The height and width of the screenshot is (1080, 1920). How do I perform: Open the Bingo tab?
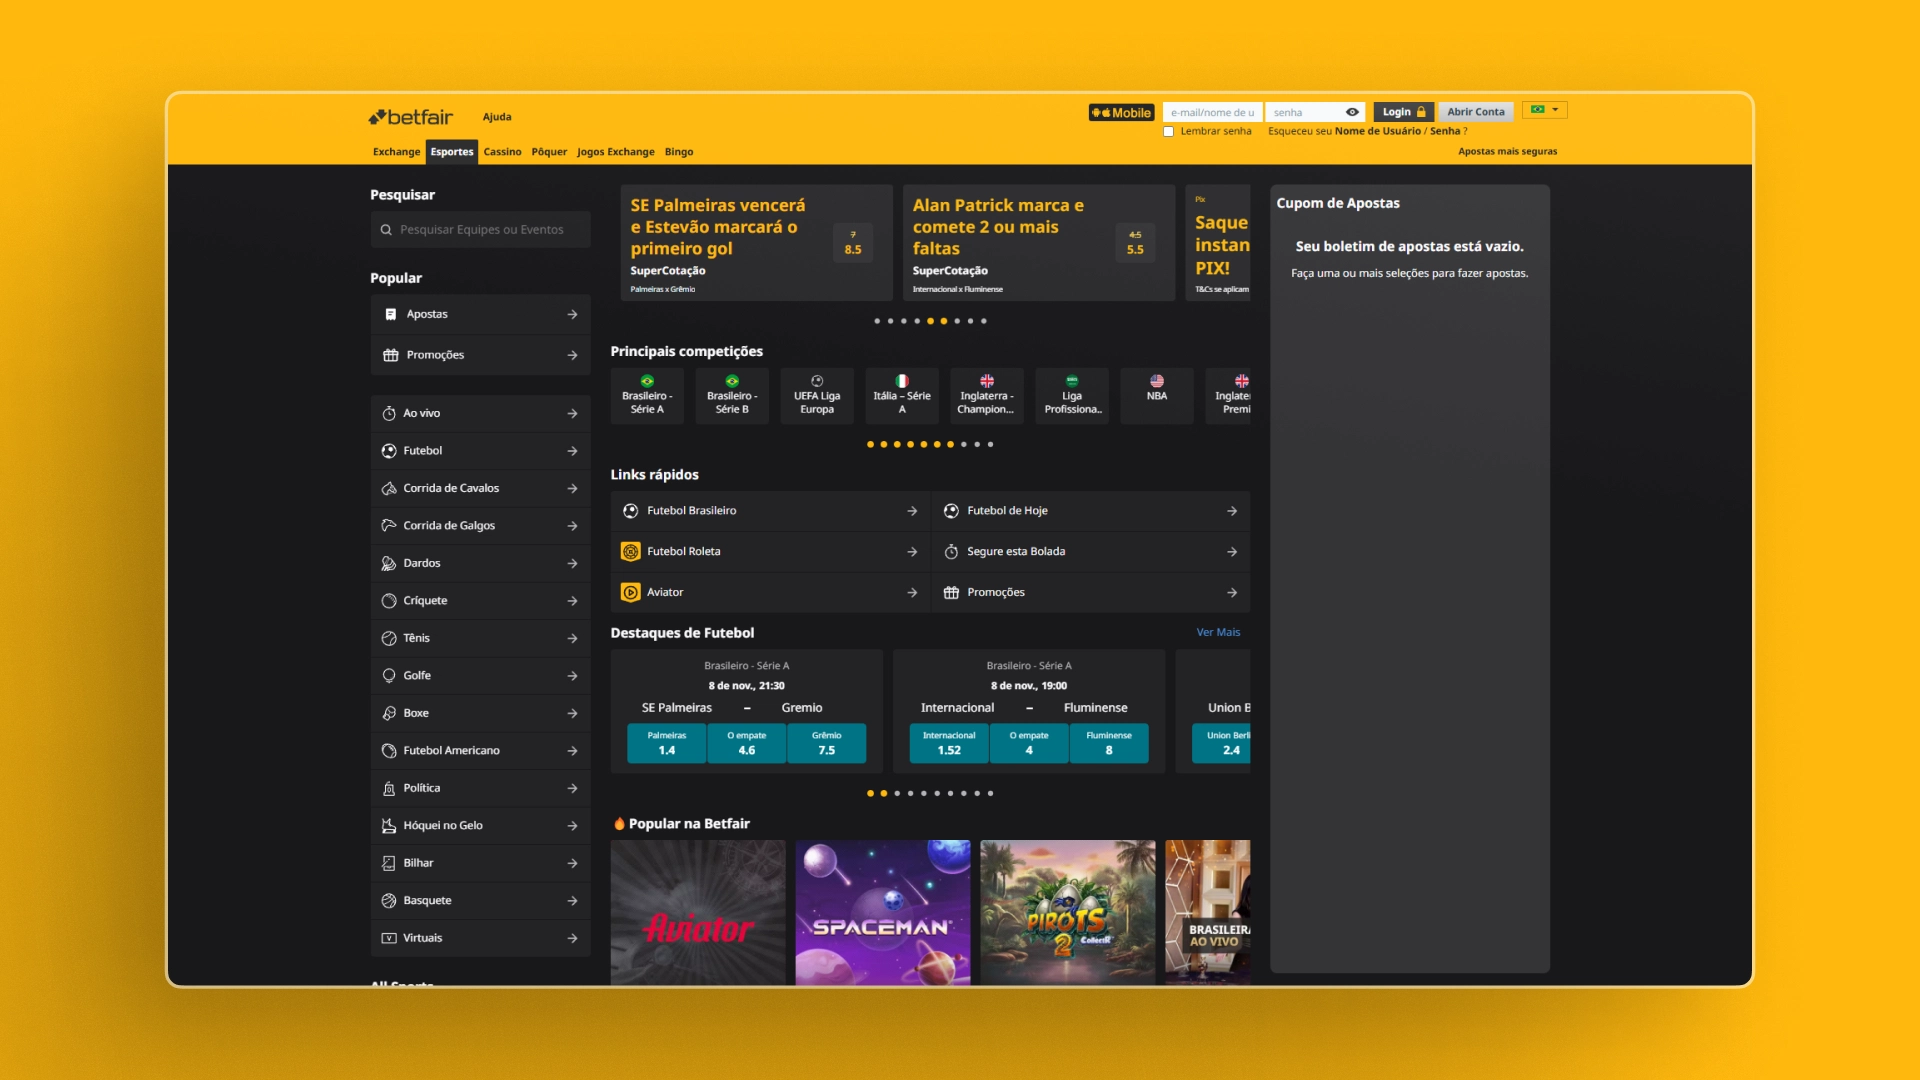679,152
